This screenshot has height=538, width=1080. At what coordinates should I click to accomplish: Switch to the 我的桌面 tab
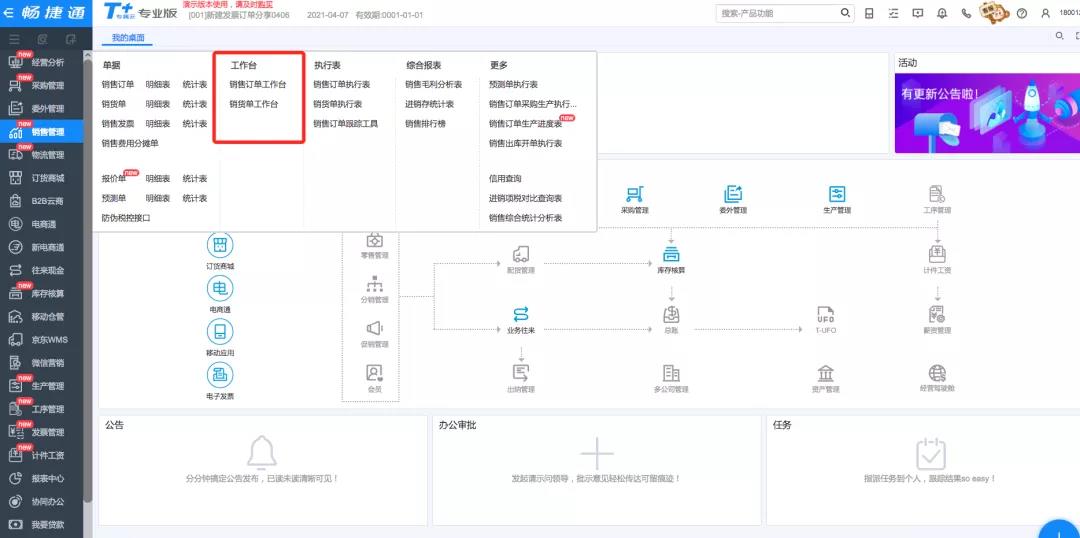(x=127, y=38)
